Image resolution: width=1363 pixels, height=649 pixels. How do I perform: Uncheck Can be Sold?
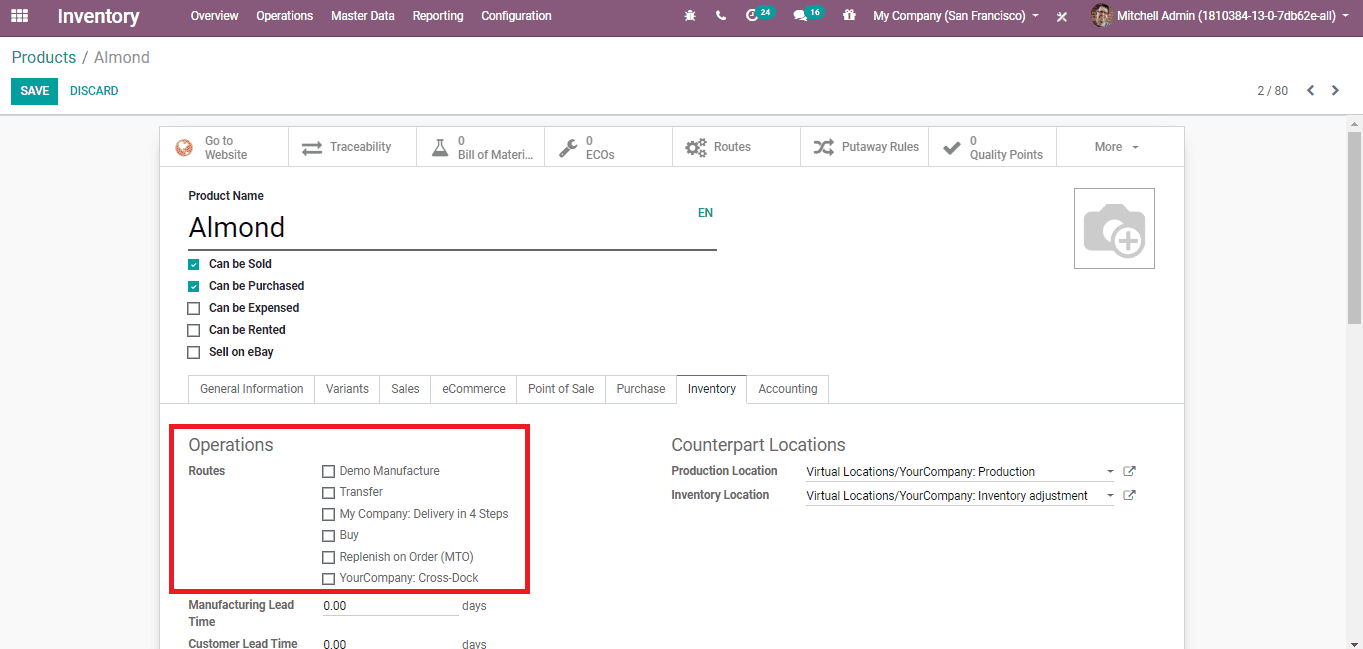point(194,265)
